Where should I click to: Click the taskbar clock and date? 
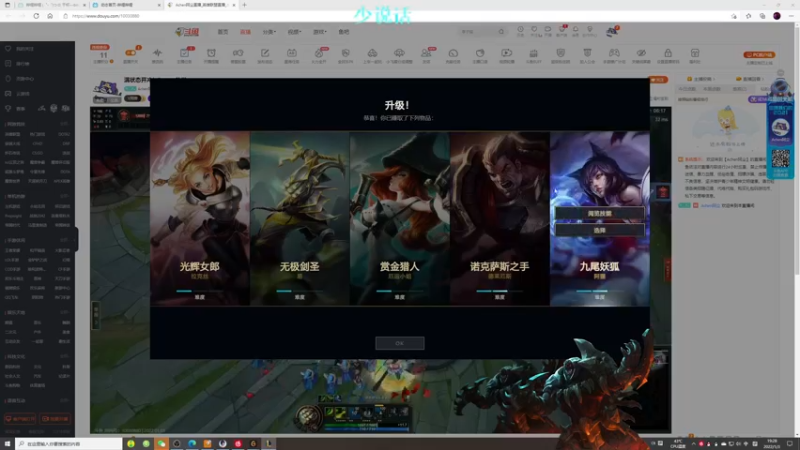click(772, 444)
